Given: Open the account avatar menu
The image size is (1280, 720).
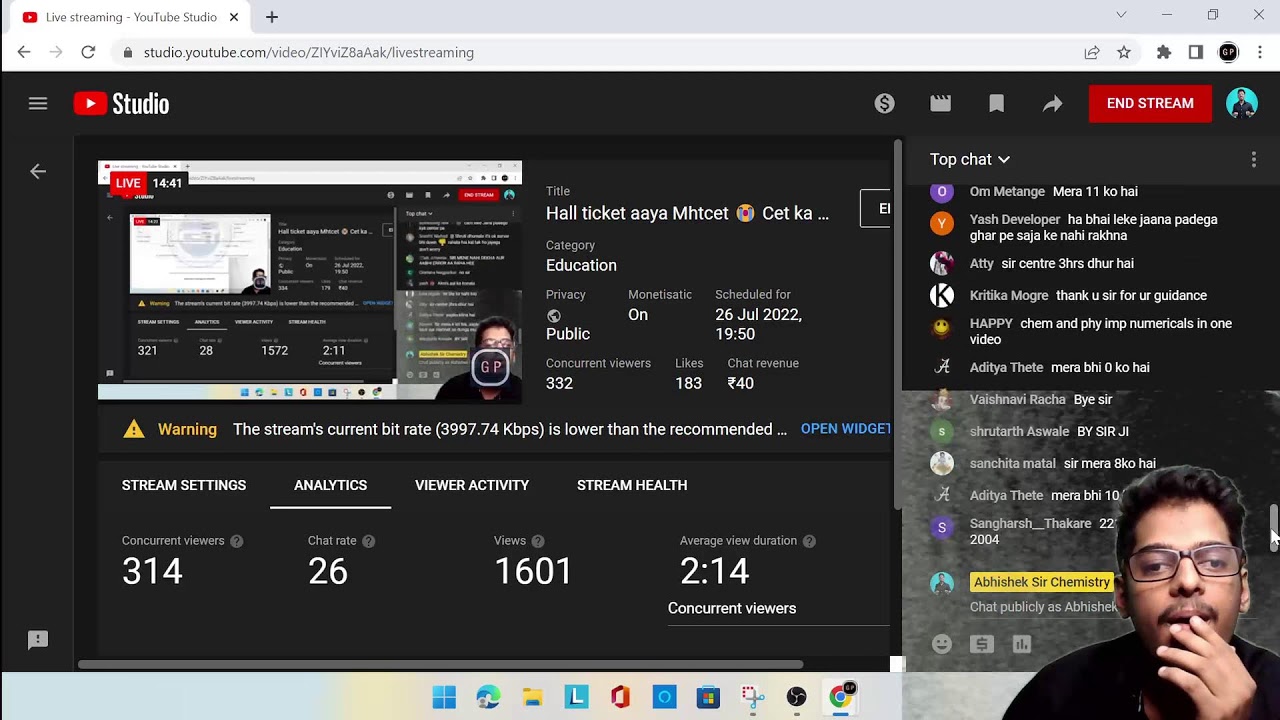Looking at the screenshot, I should coord(1242,103).
